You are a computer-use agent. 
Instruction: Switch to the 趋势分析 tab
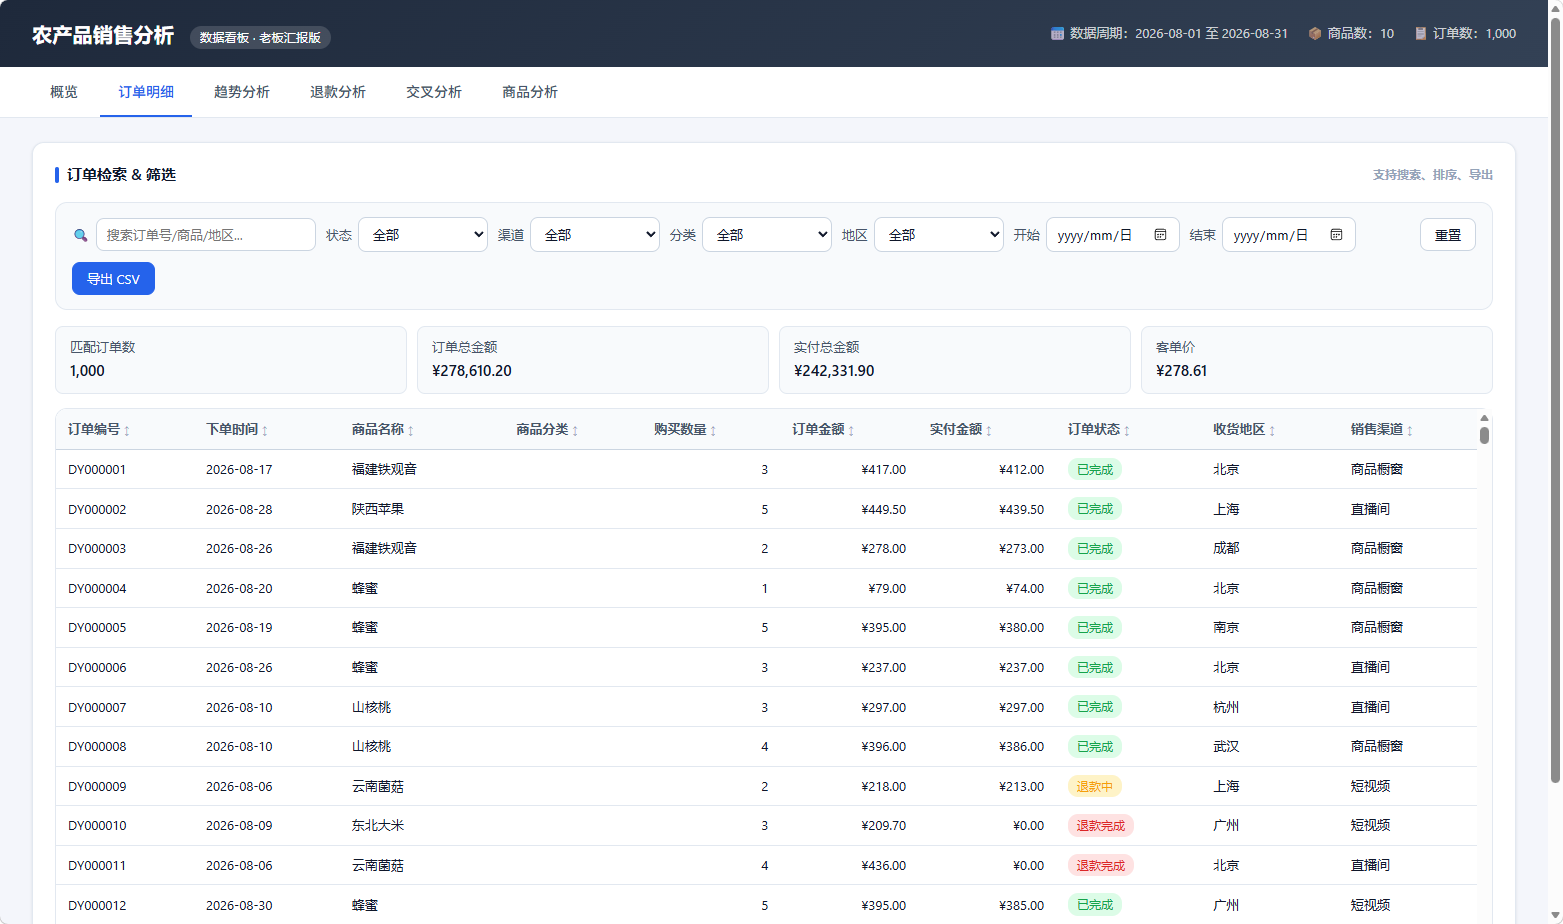tap(242, 92)
